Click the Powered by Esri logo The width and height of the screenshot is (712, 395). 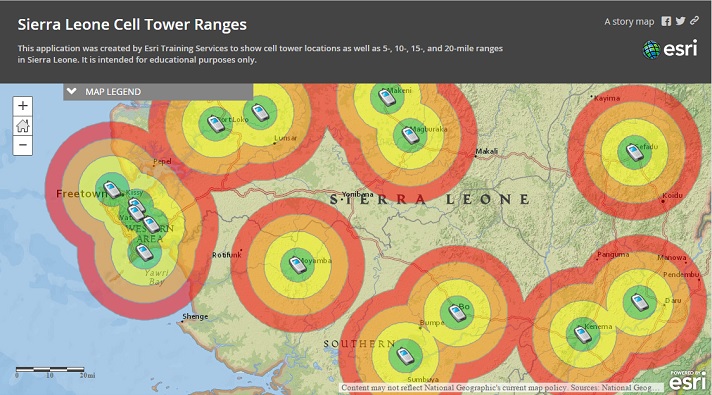(x=687, y=380)
